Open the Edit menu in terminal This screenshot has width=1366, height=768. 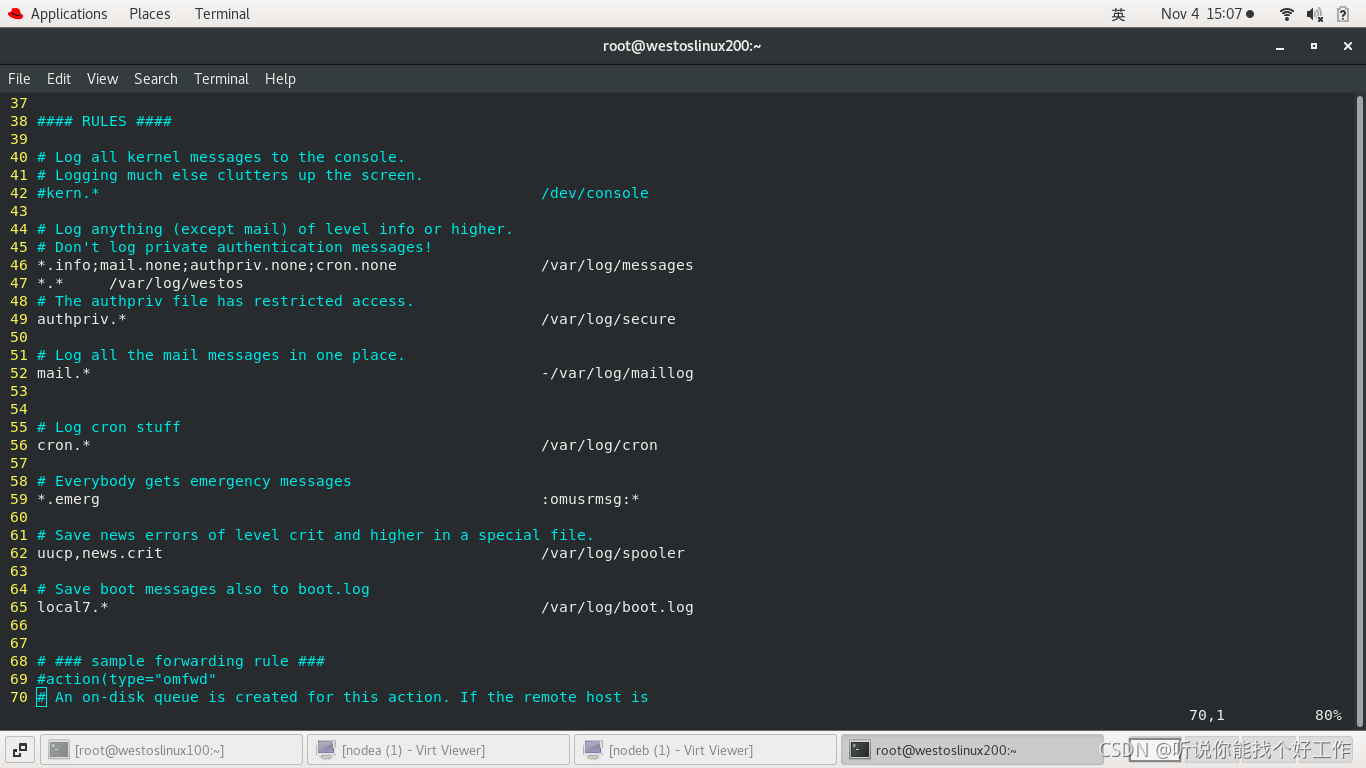59,79
